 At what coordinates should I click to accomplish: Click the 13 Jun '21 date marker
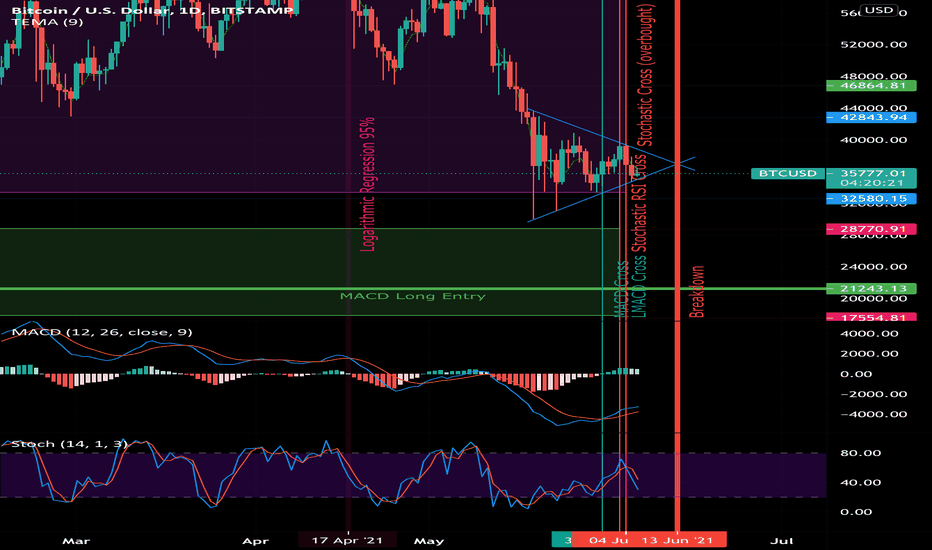click(677, 540)
